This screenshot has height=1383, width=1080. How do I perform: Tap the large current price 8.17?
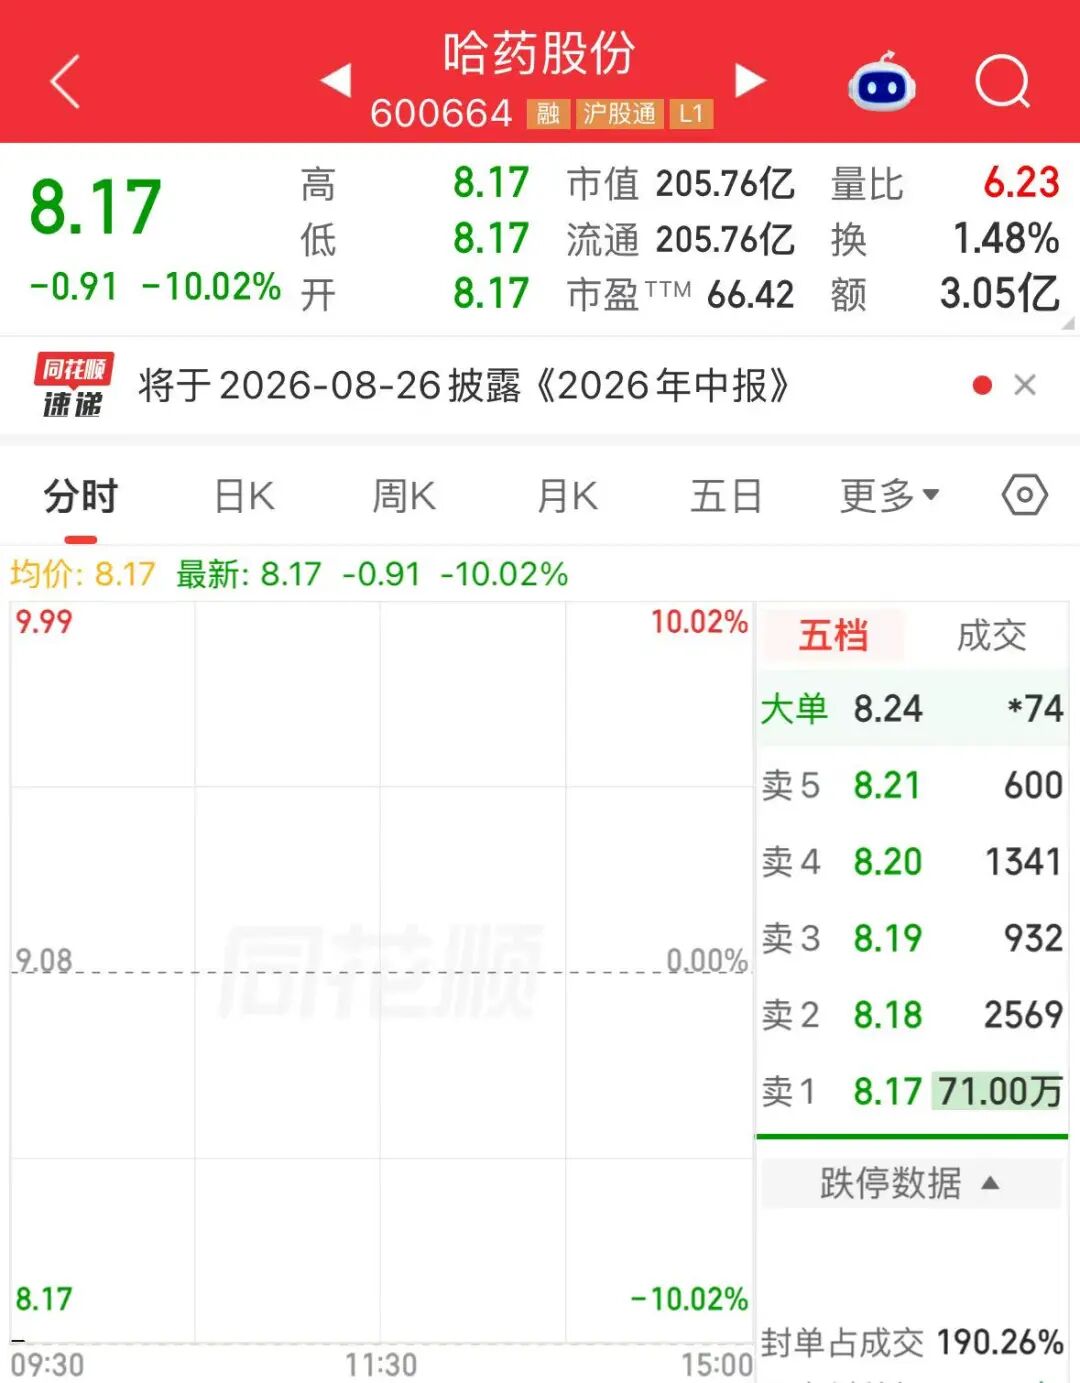point(96,208)
